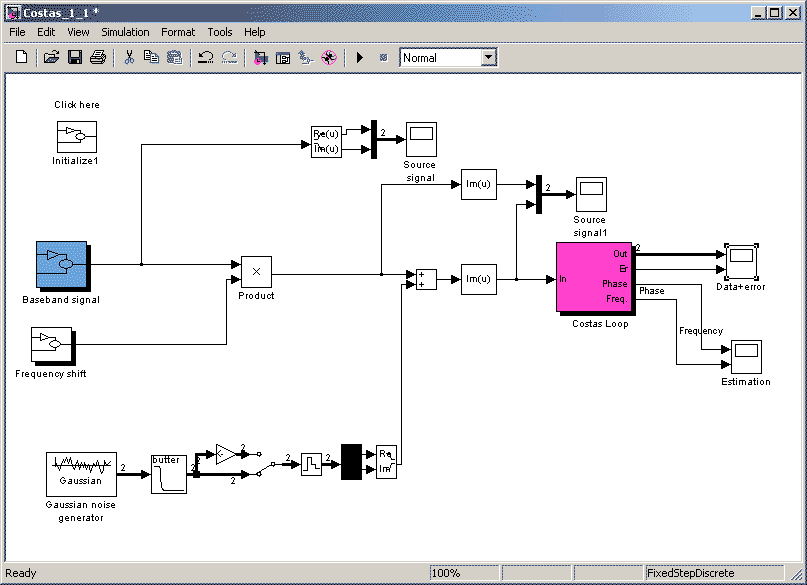Open the Simulation menu
Screen dimensions: 807x585
125,32
